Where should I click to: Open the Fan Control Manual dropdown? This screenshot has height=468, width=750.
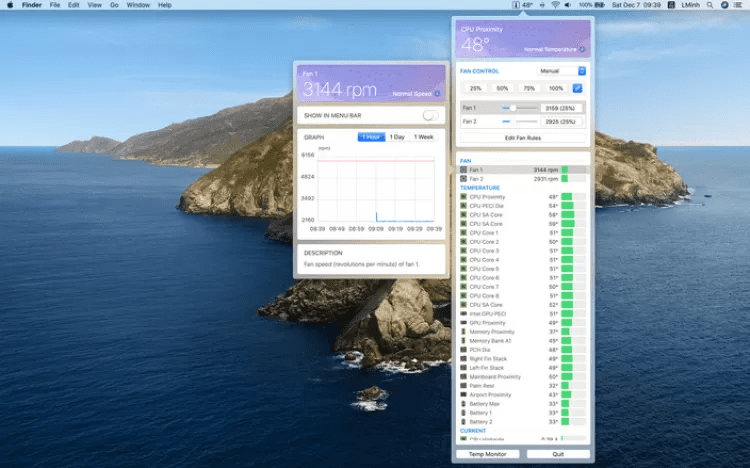pyautogui.click(x=561, y=71)
